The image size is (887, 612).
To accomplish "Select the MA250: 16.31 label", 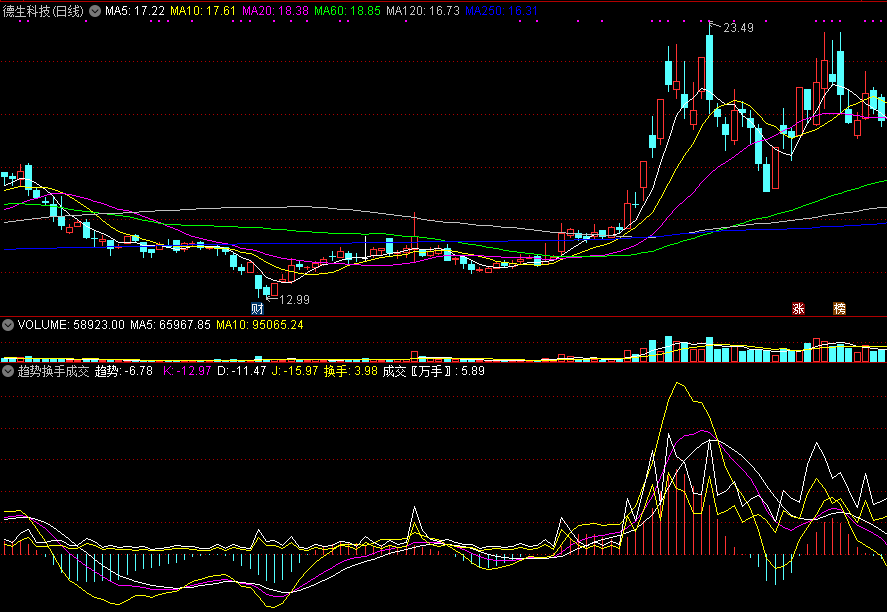I will tap(501, 11).
